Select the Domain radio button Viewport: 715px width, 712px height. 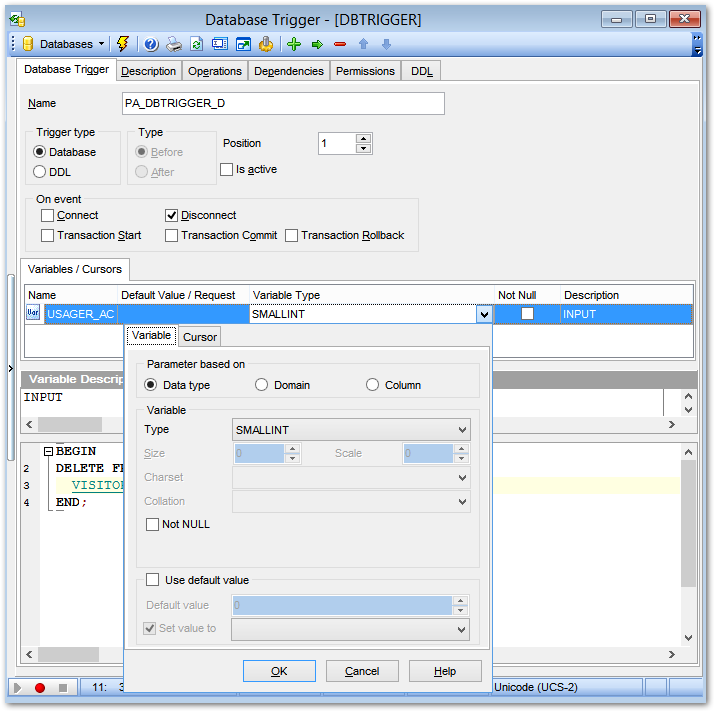[x=262, y=385]
